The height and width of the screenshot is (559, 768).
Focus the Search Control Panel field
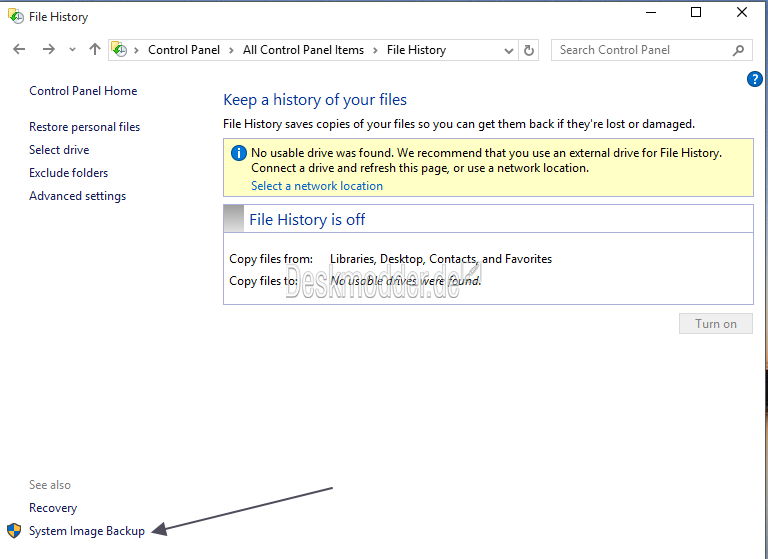click(651, 50)
